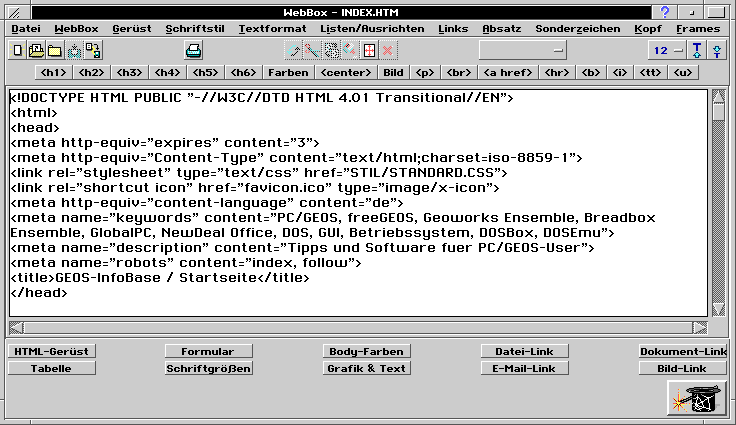Click the help question mark icon

(x=665, y=12)
